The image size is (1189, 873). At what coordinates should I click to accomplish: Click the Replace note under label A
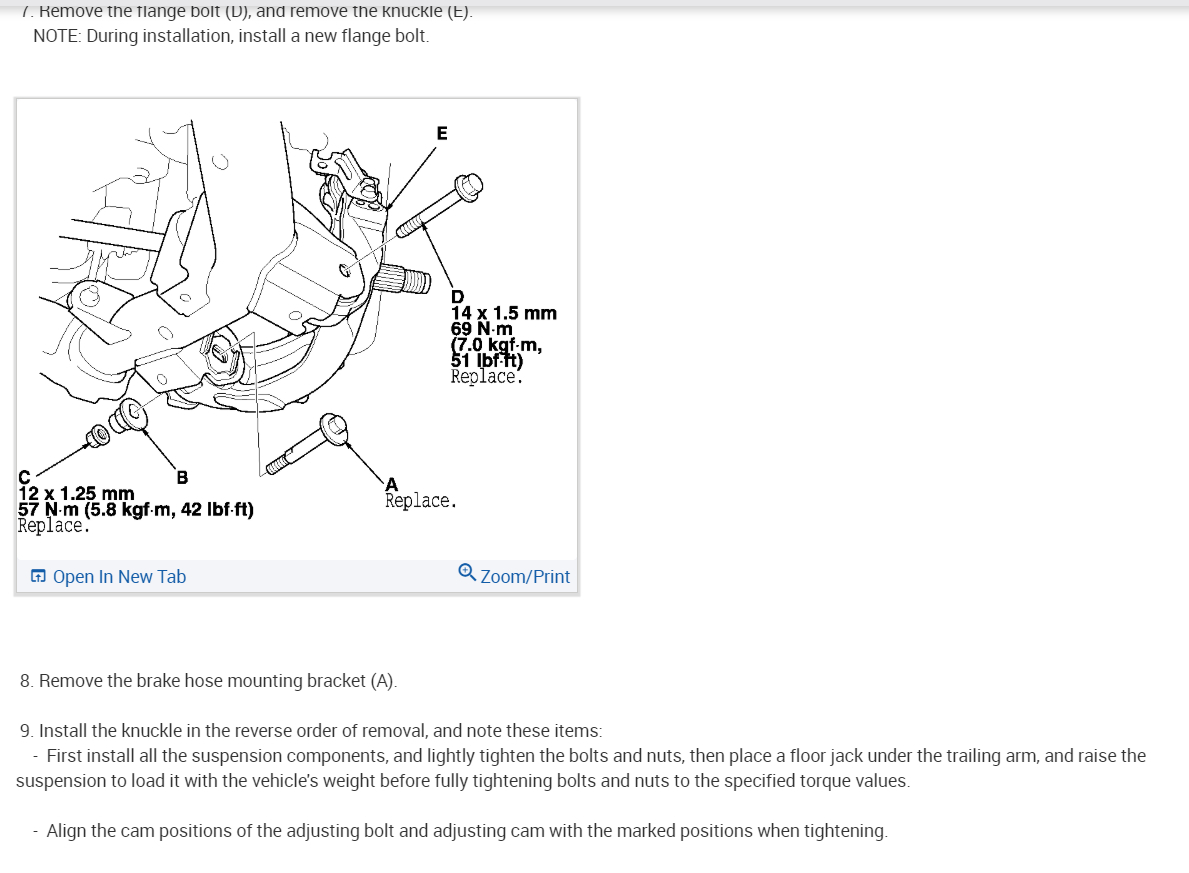pyautogui.click(x=420, y=501)
